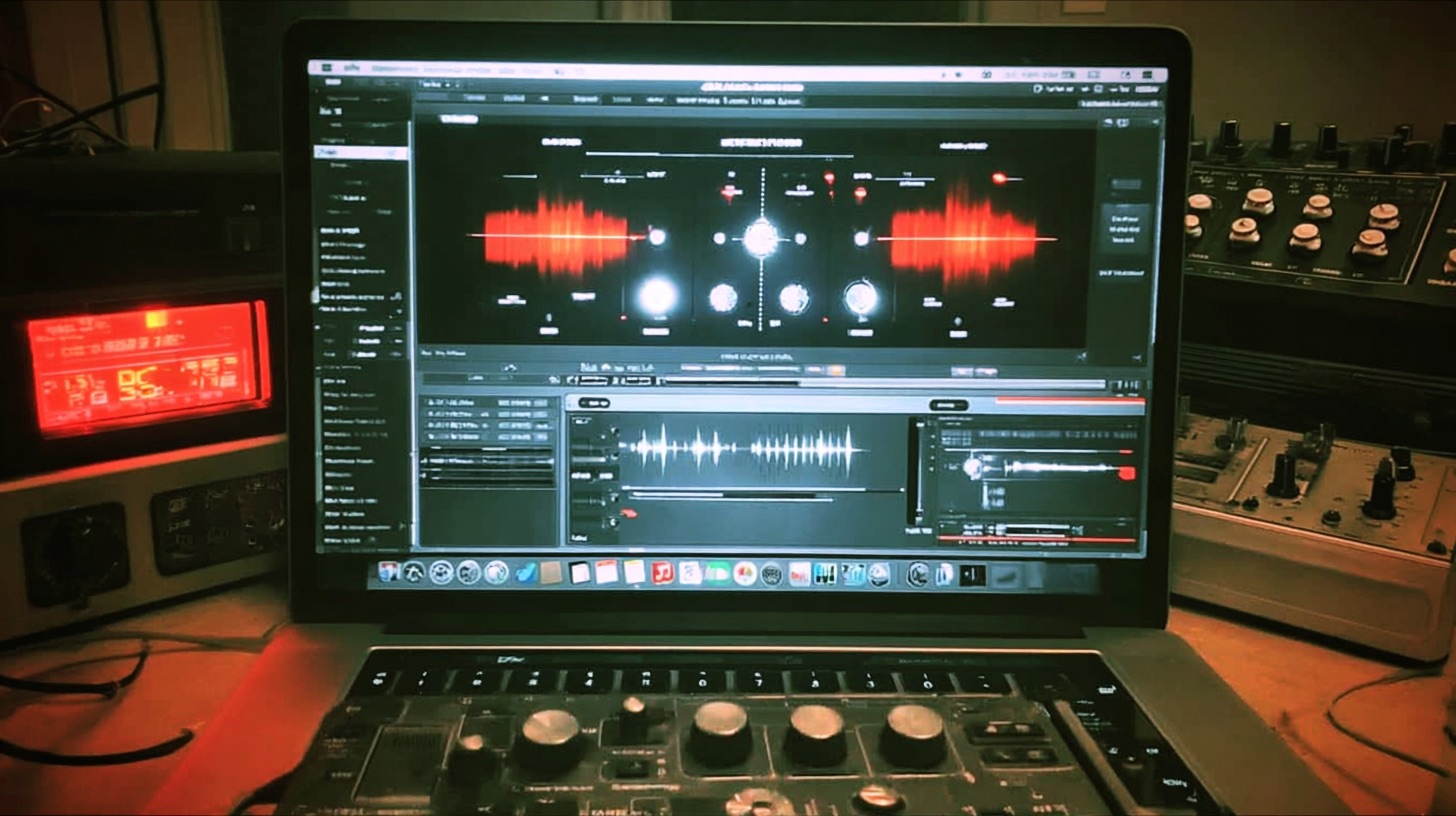Open the Music app from the Dock

tap(662, 572)
